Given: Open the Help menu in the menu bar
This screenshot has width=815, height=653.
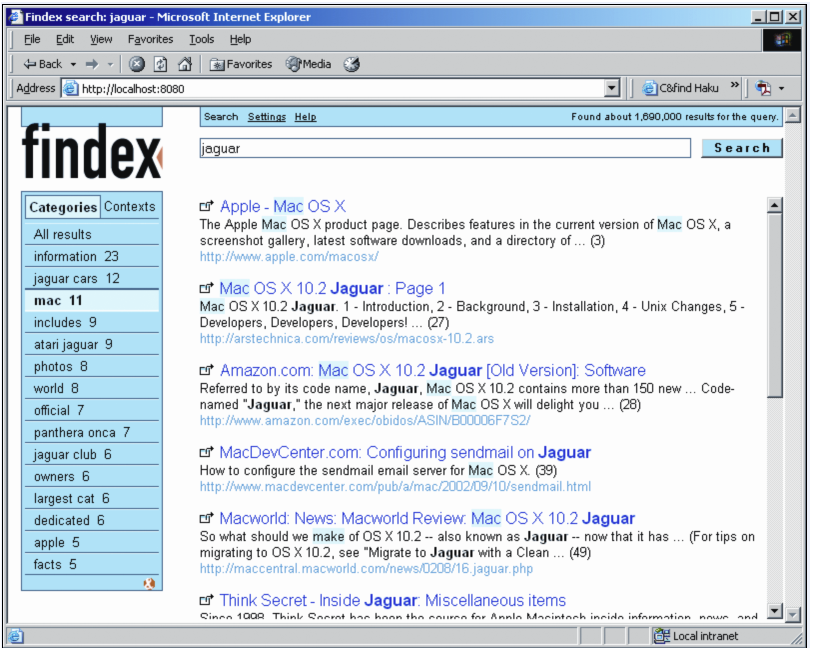Looking at the screenshot, I should click(240, 40).
